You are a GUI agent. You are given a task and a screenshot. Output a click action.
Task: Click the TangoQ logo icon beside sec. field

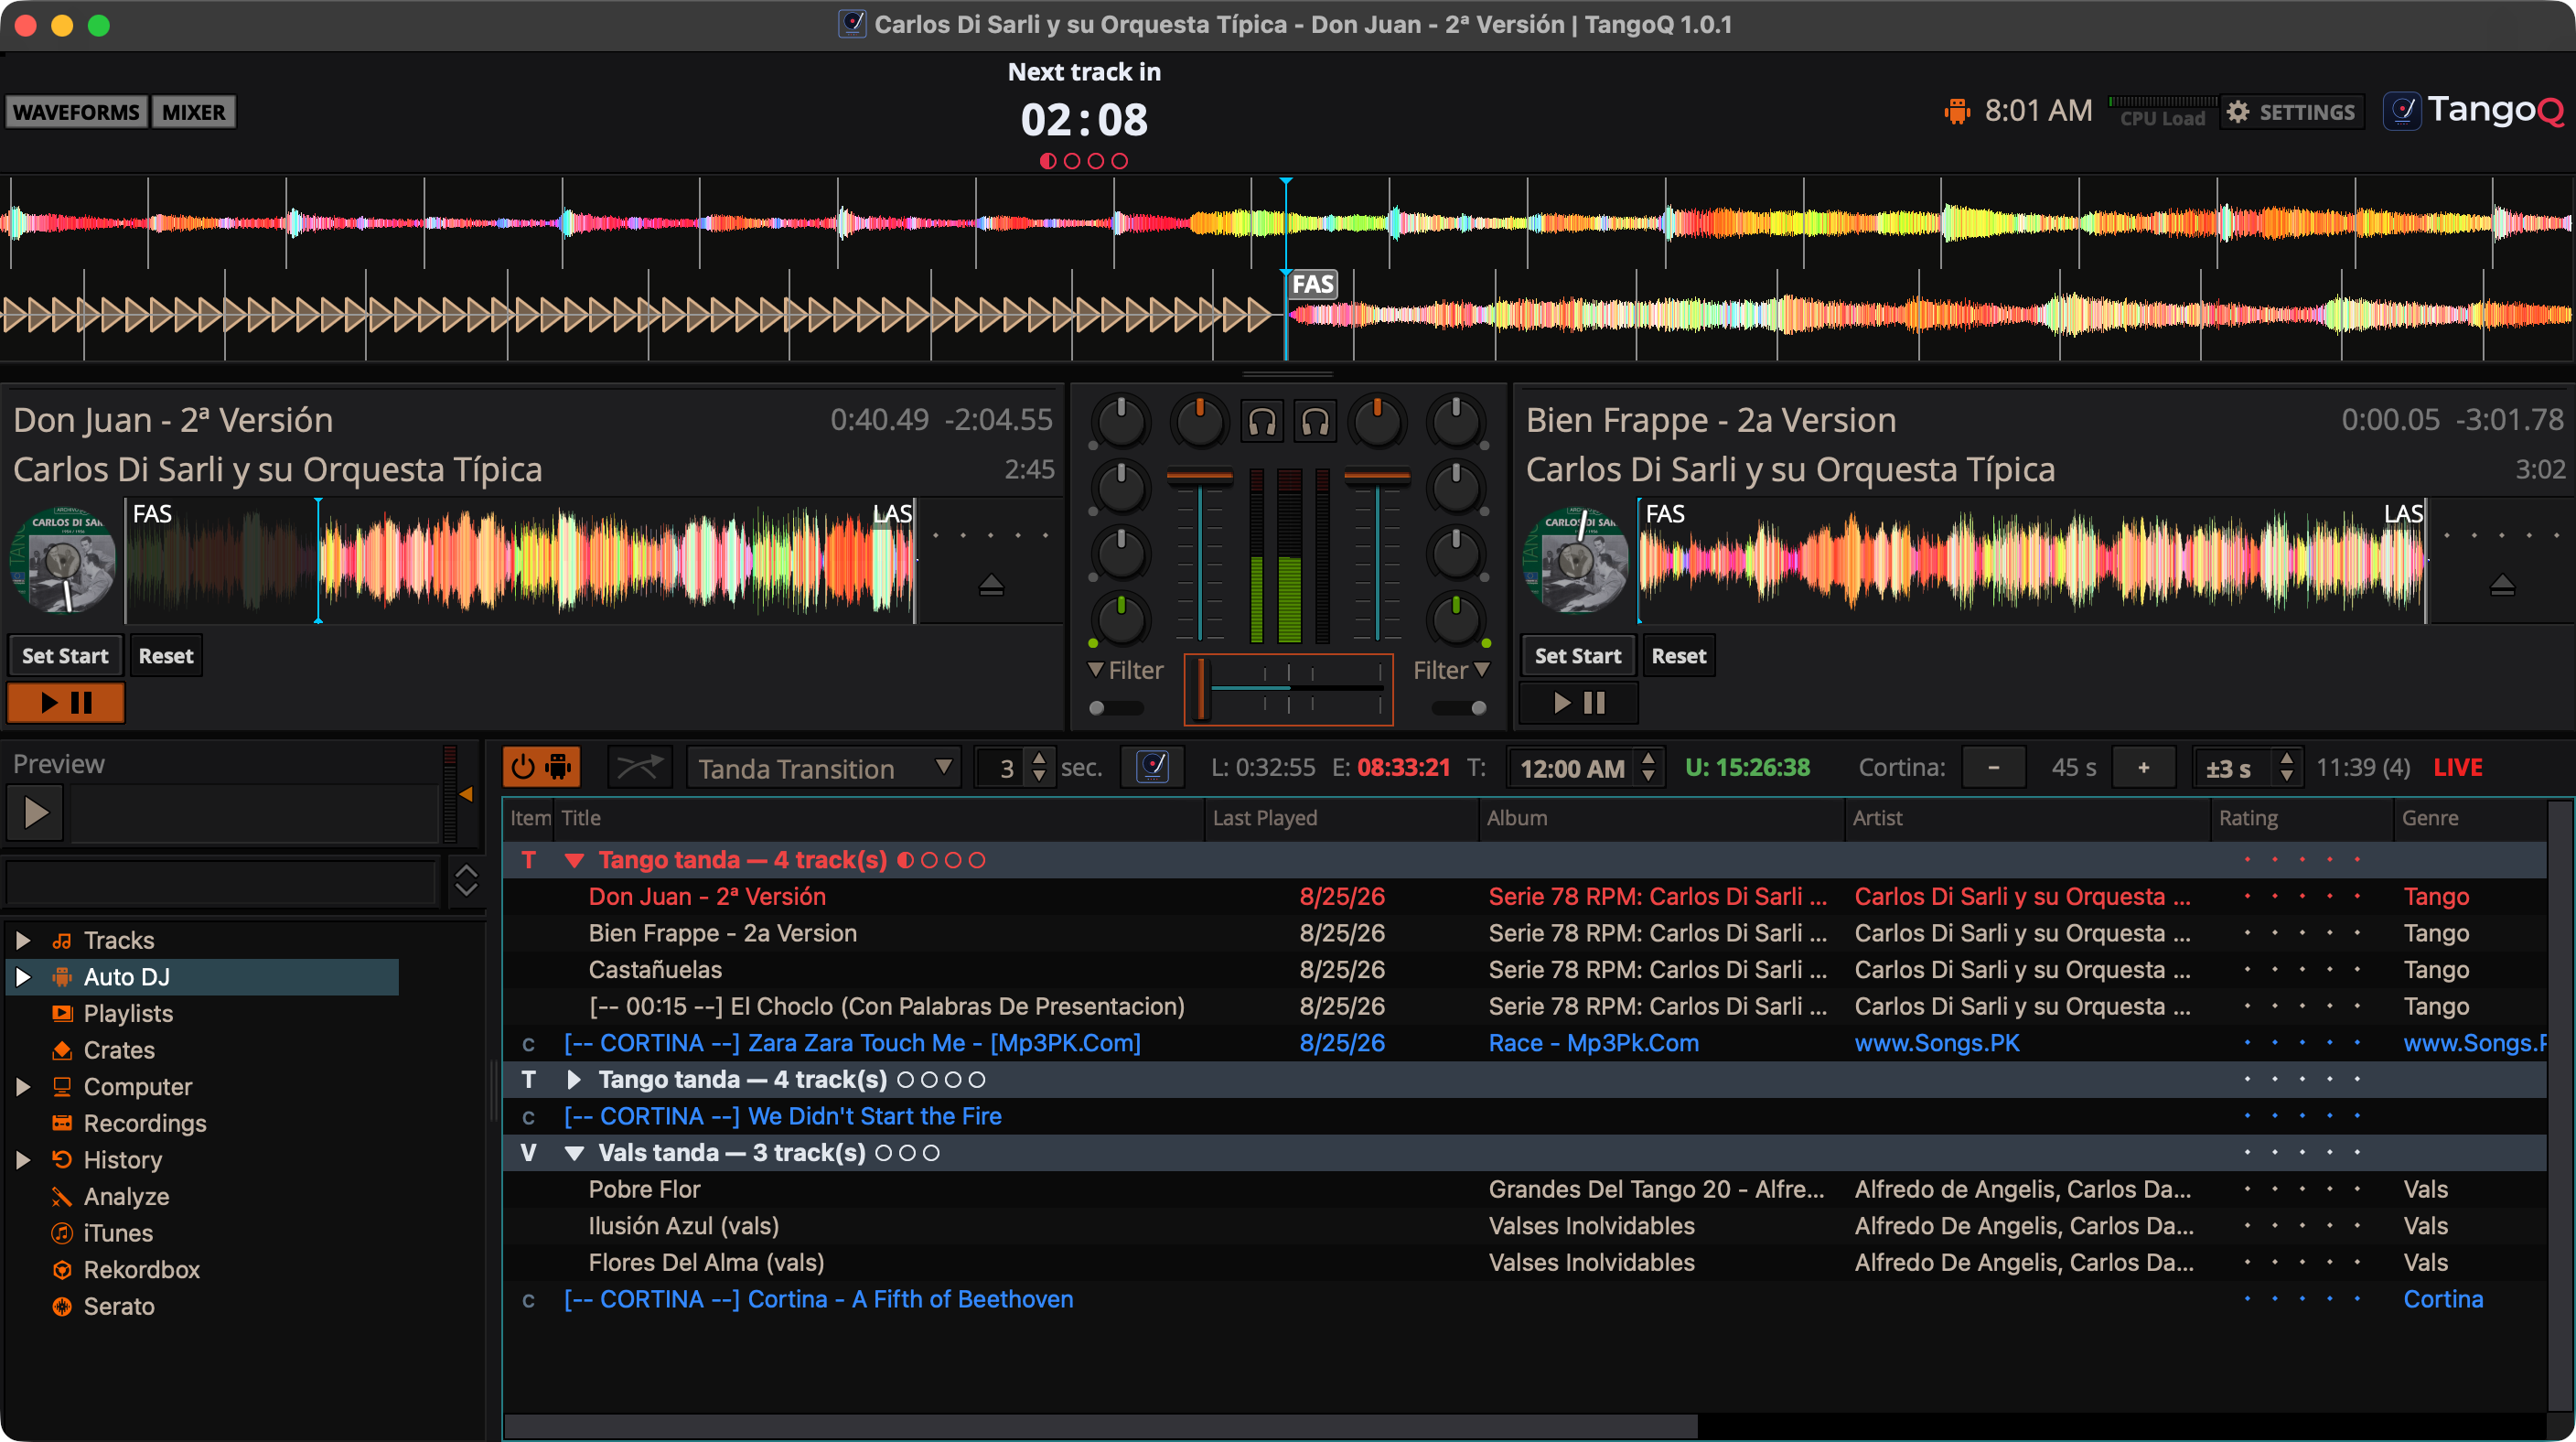click(1152, 767)
